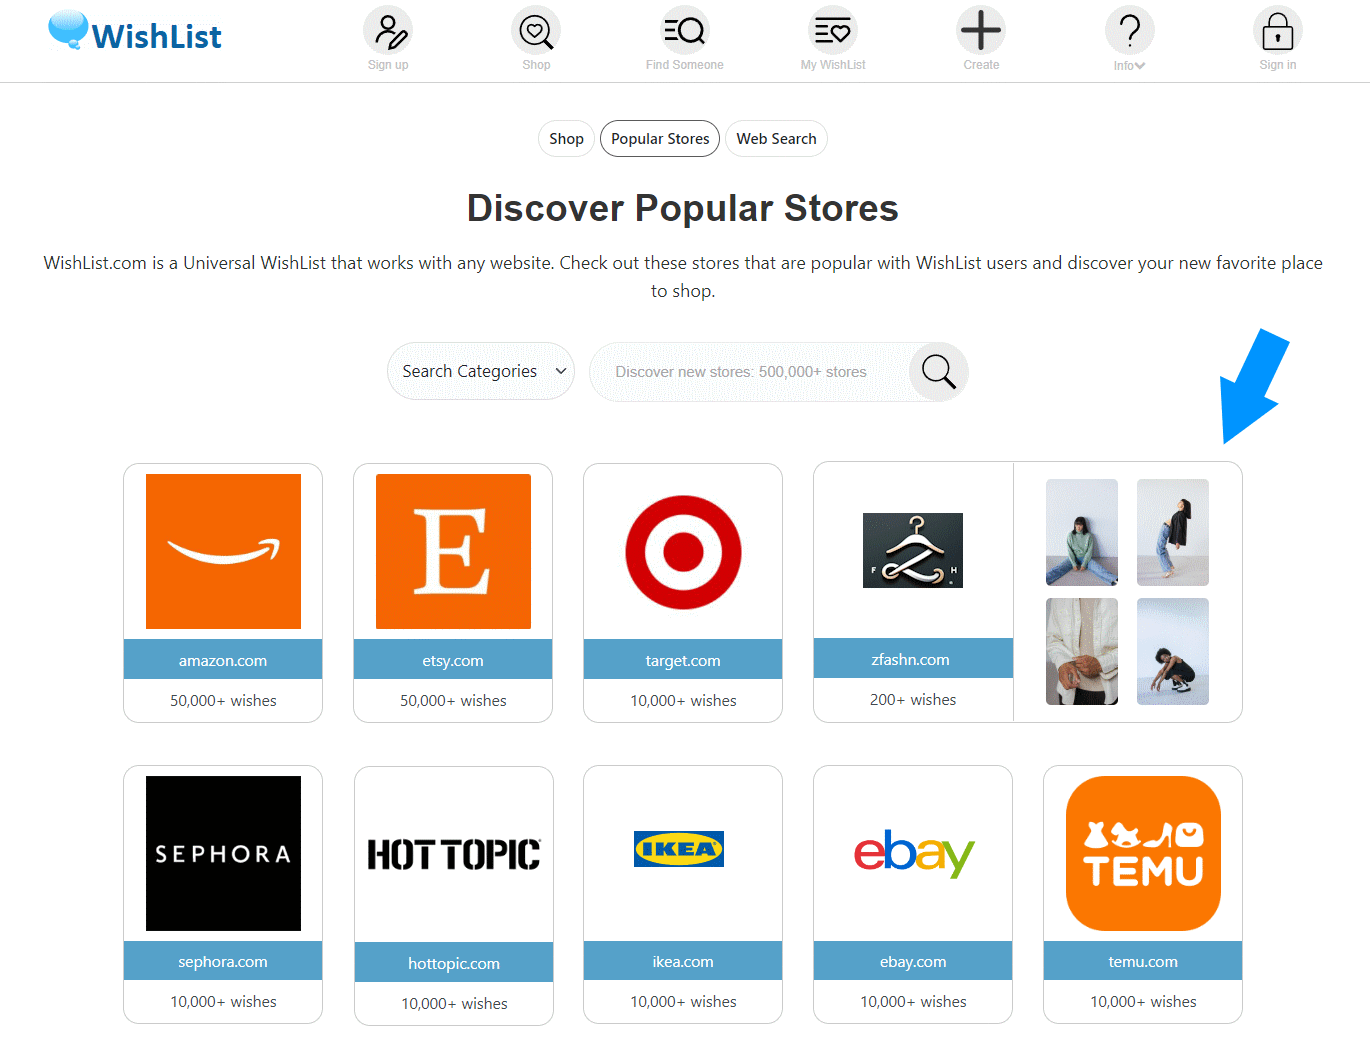Click the Find Someone search icon
Viewport: 1370px width, 1041px height.
[684, 32]
